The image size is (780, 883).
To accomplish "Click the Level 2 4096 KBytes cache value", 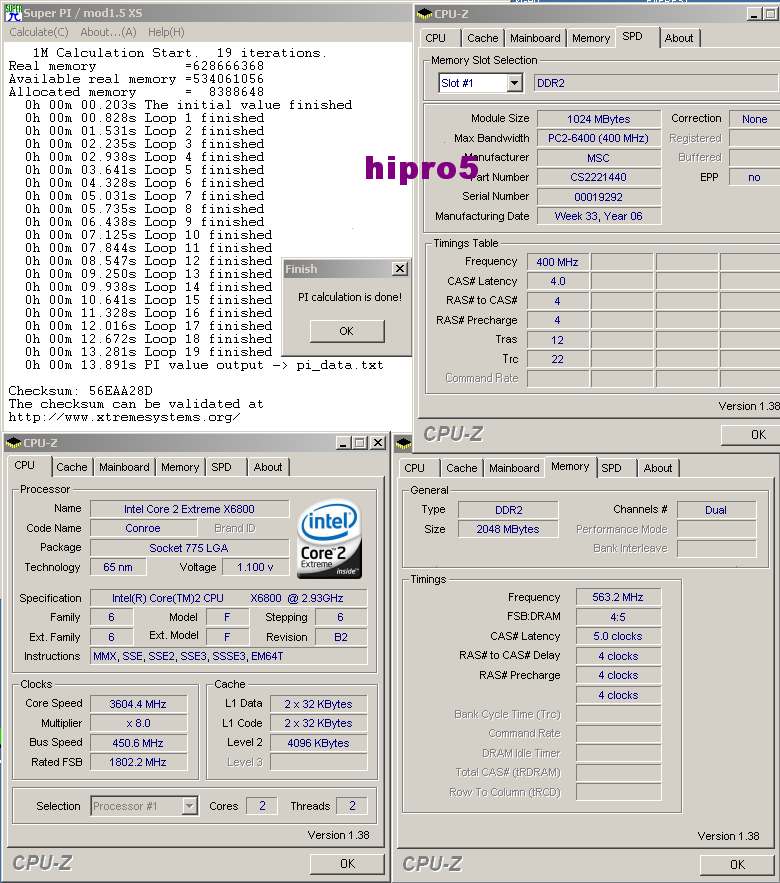I will point(319,743).
